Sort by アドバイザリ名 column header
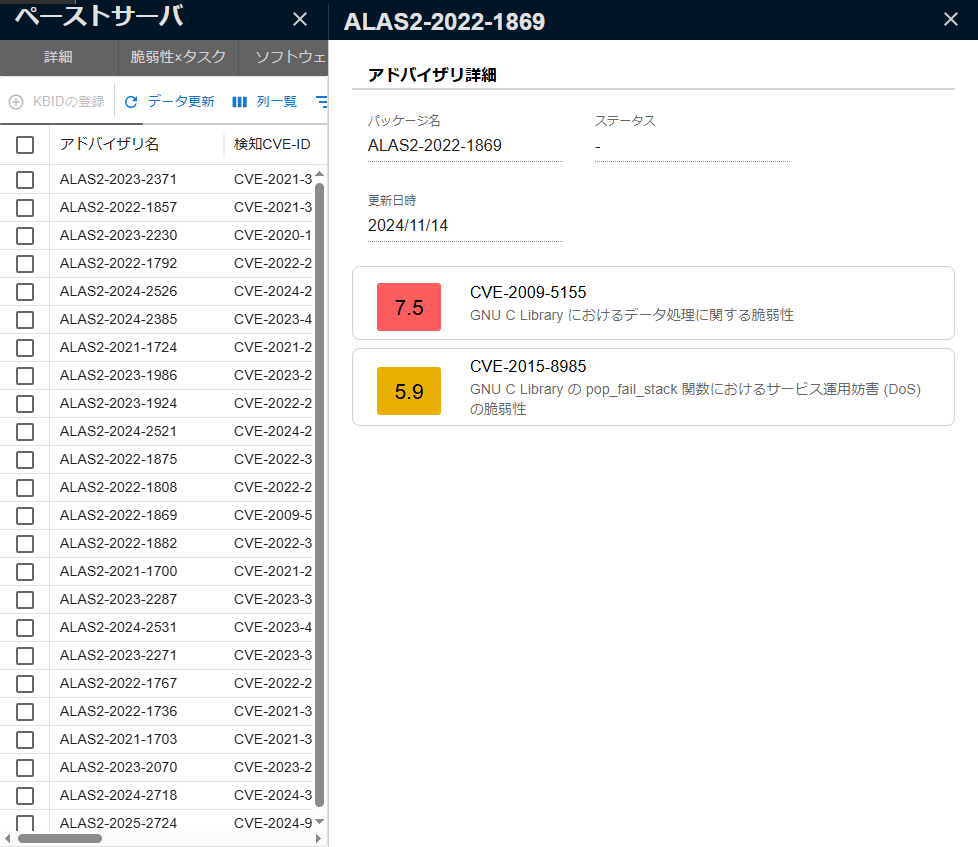 tap(109, 144)
